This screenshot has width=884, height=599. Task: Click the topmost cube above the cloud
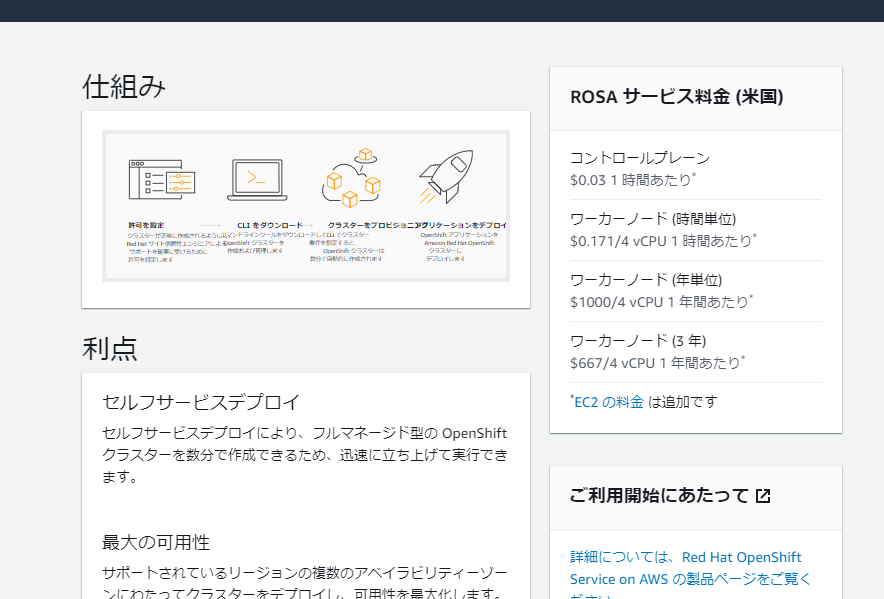[364, 153]
